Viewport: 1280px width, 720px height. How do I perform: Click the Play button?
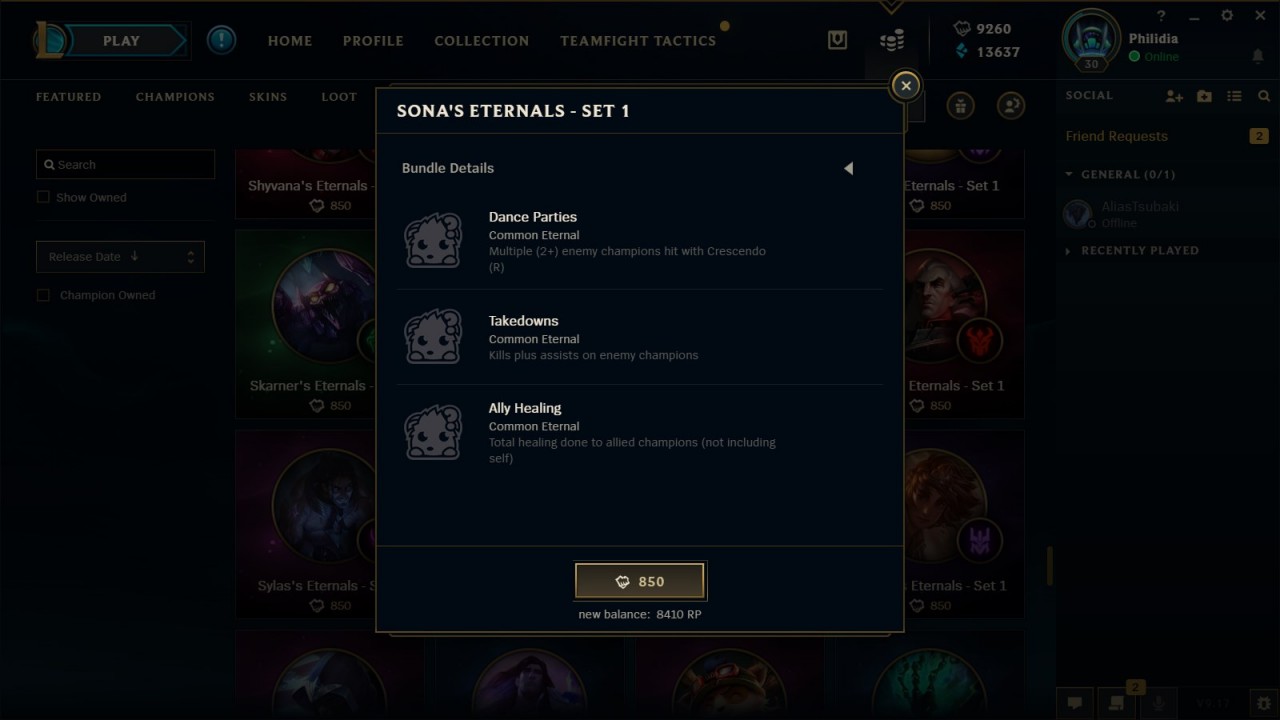click(120, 41)
